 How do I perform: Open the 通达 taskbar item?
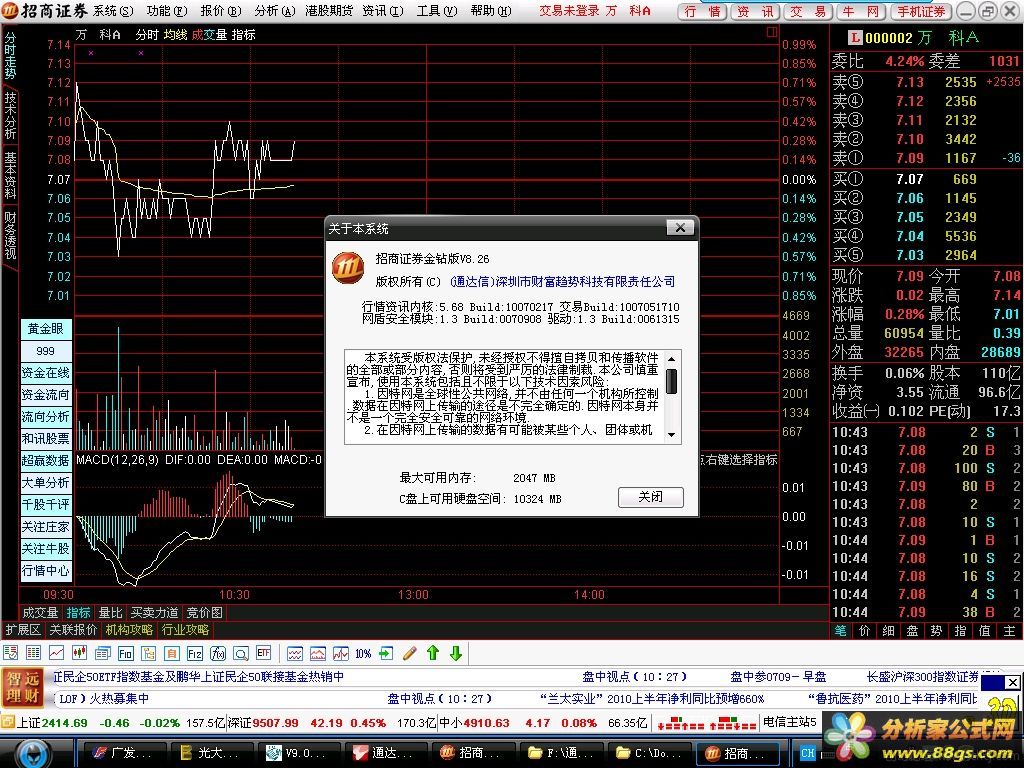[x=385, y=753]
